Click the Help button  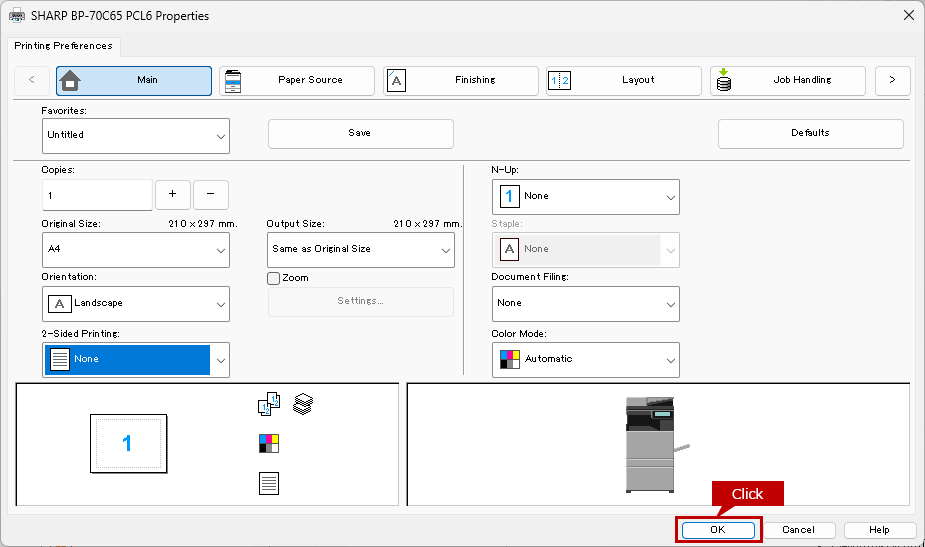coord(879,530)
